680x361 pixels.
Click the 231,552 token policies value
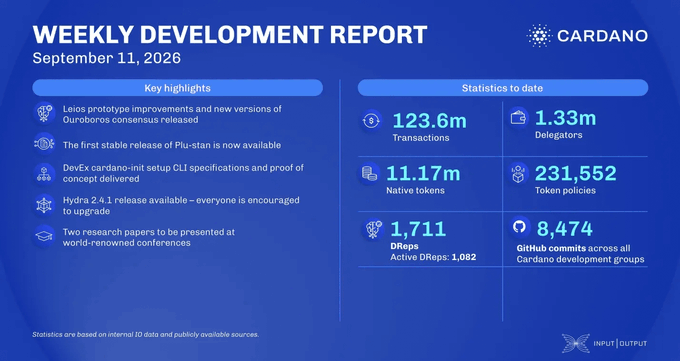click(575, 173)
